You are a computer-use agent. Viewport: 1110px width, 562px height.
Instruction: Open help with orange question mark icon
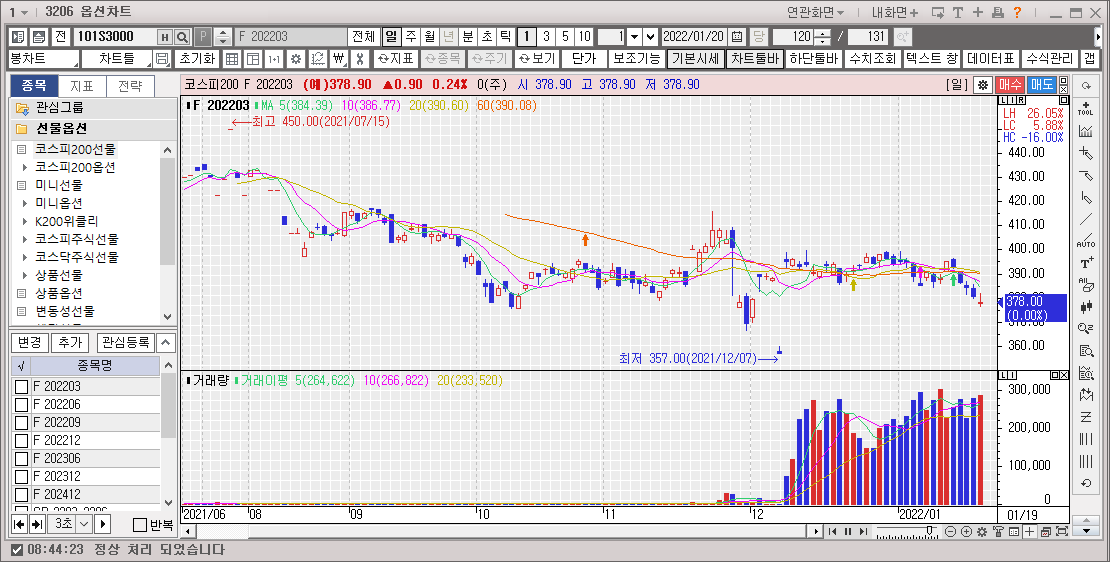[1017, 12]
